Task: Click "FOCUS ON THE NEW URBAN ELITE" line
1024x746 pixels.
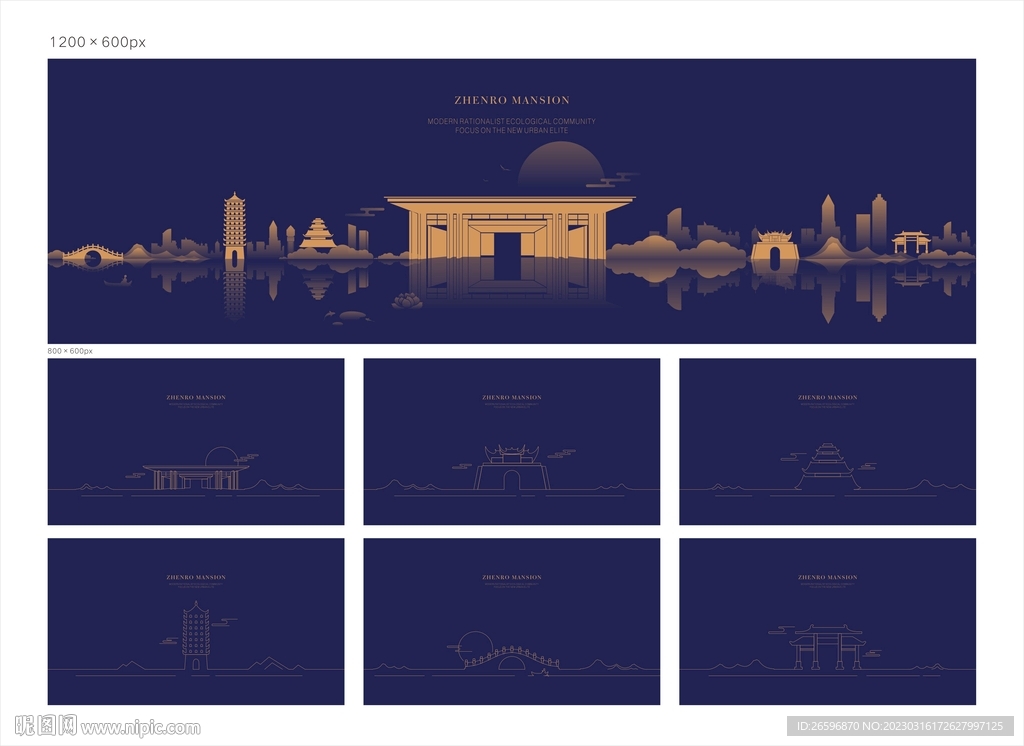Action: 511,131
